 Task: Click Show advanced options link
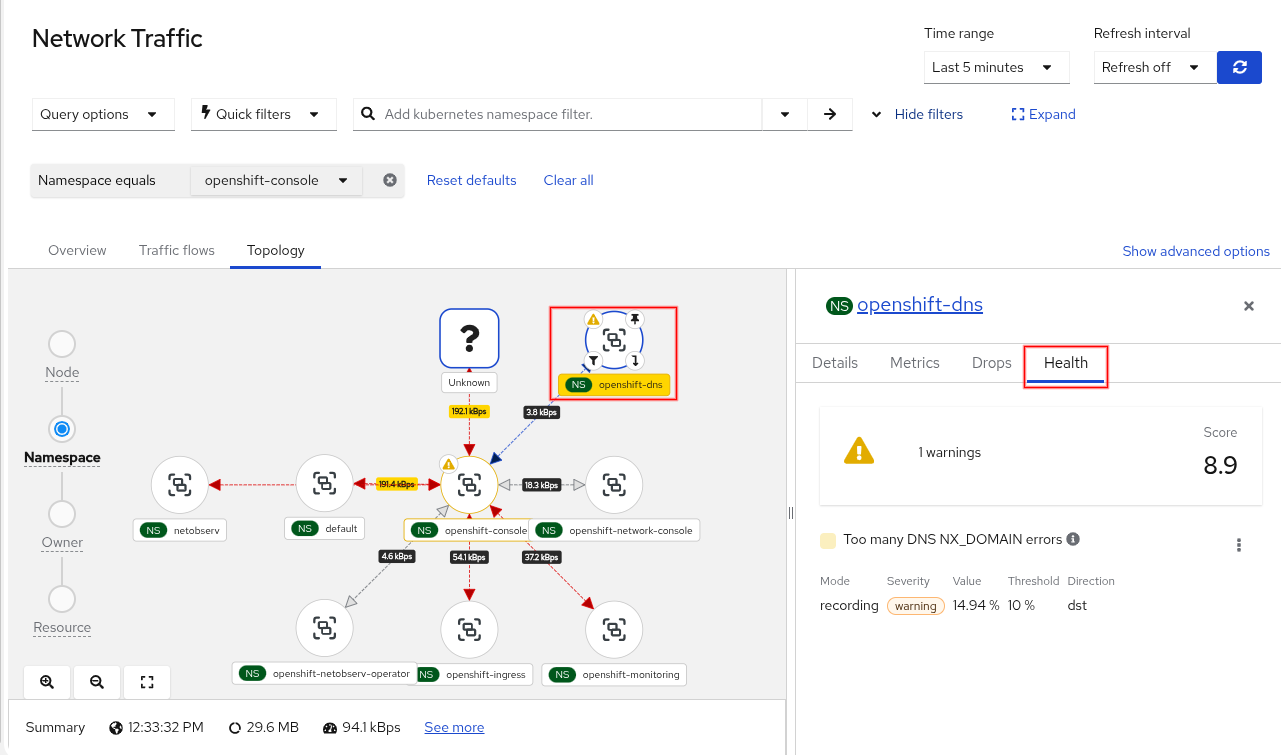point(1195,251)
